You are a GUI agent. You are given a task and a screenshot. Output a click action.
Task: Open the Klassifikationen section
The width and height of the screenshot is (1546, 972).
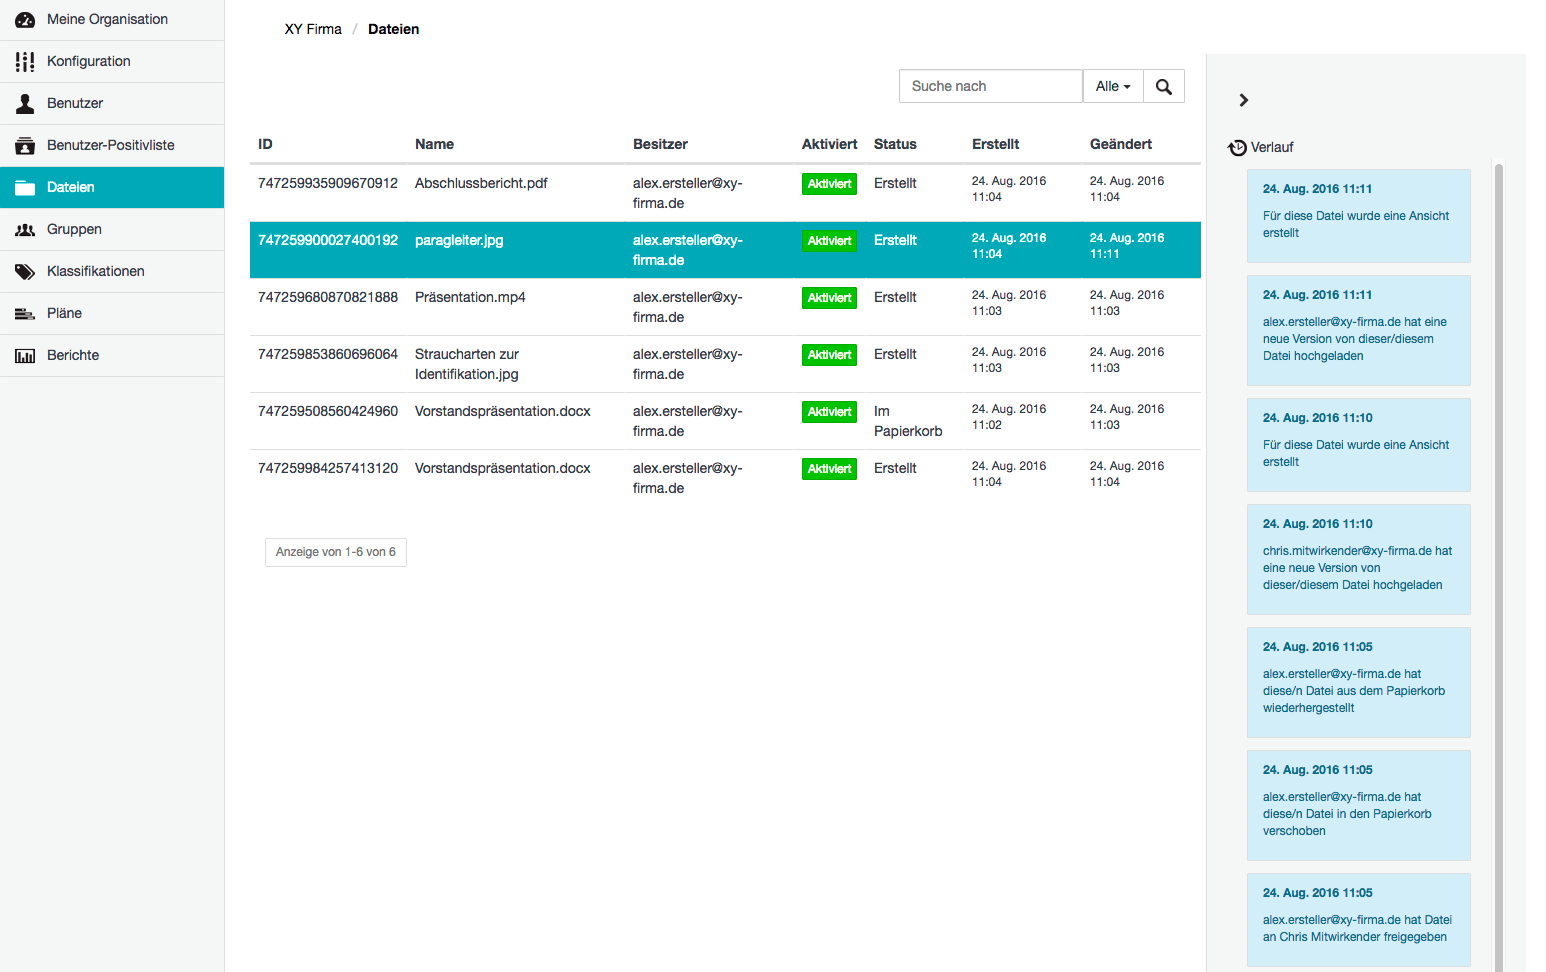(x=112, y=272)
